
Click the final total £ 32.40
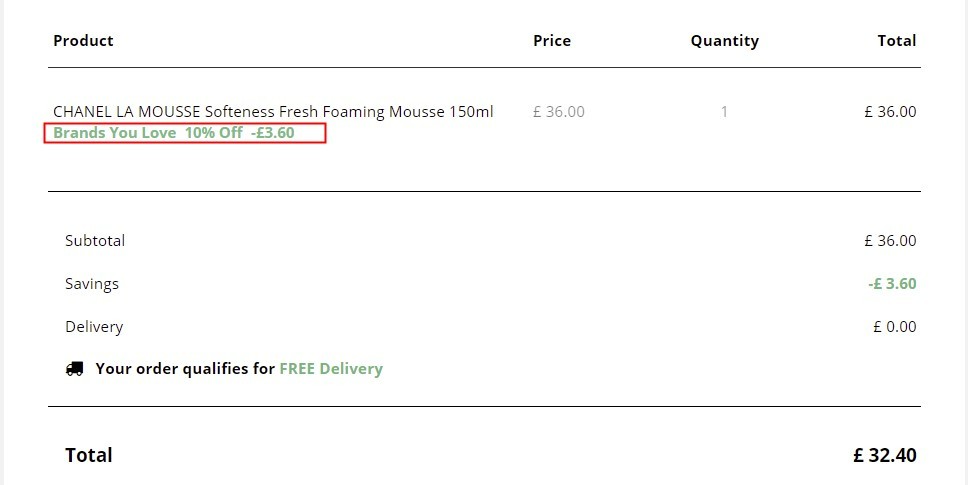(x=885, y=455)
